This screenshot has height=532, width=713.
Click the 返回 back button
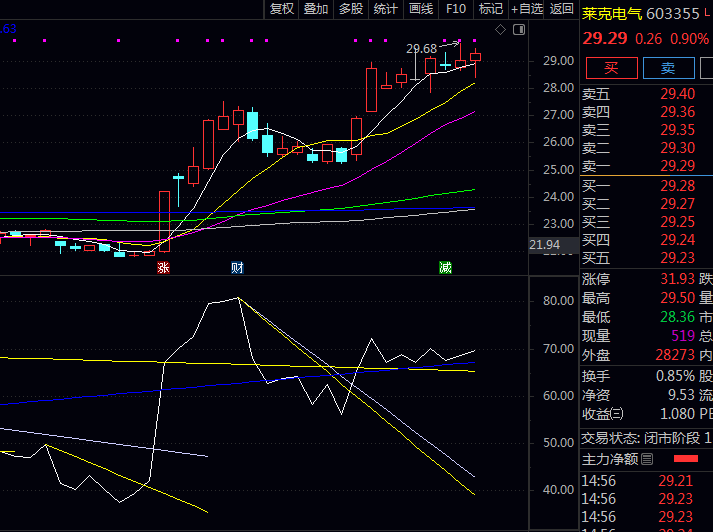(x=561, y=9)
